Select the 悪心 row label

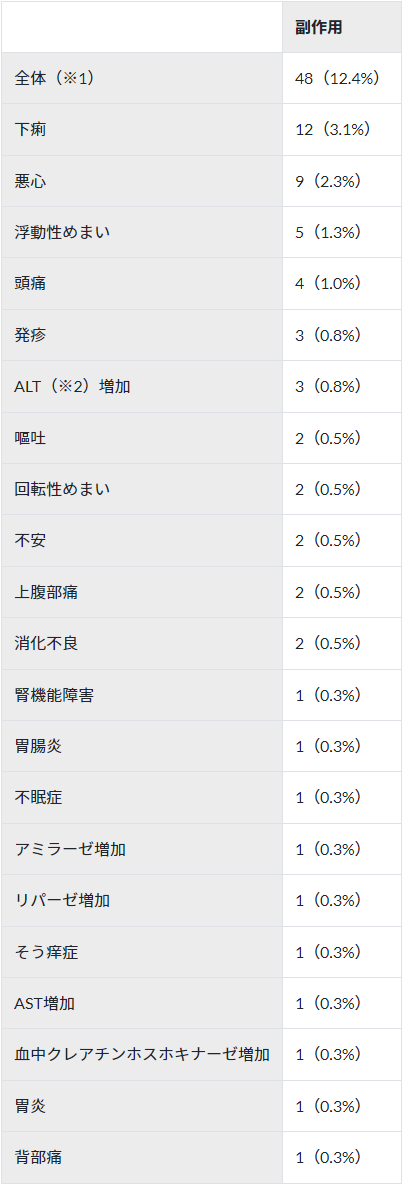pos(25,181)
